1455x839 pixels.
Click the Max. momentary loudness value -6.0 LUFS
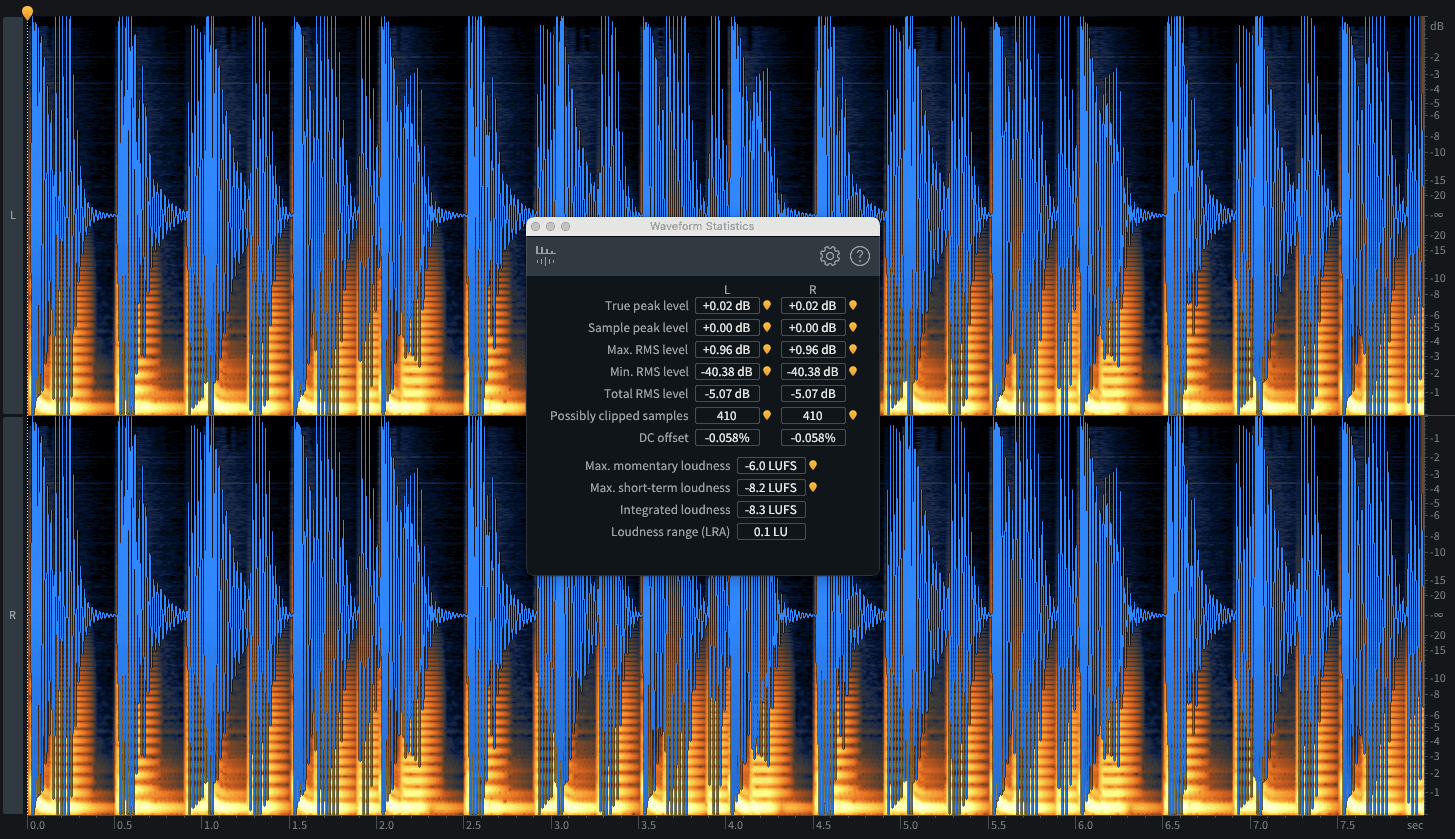[771, 466]
